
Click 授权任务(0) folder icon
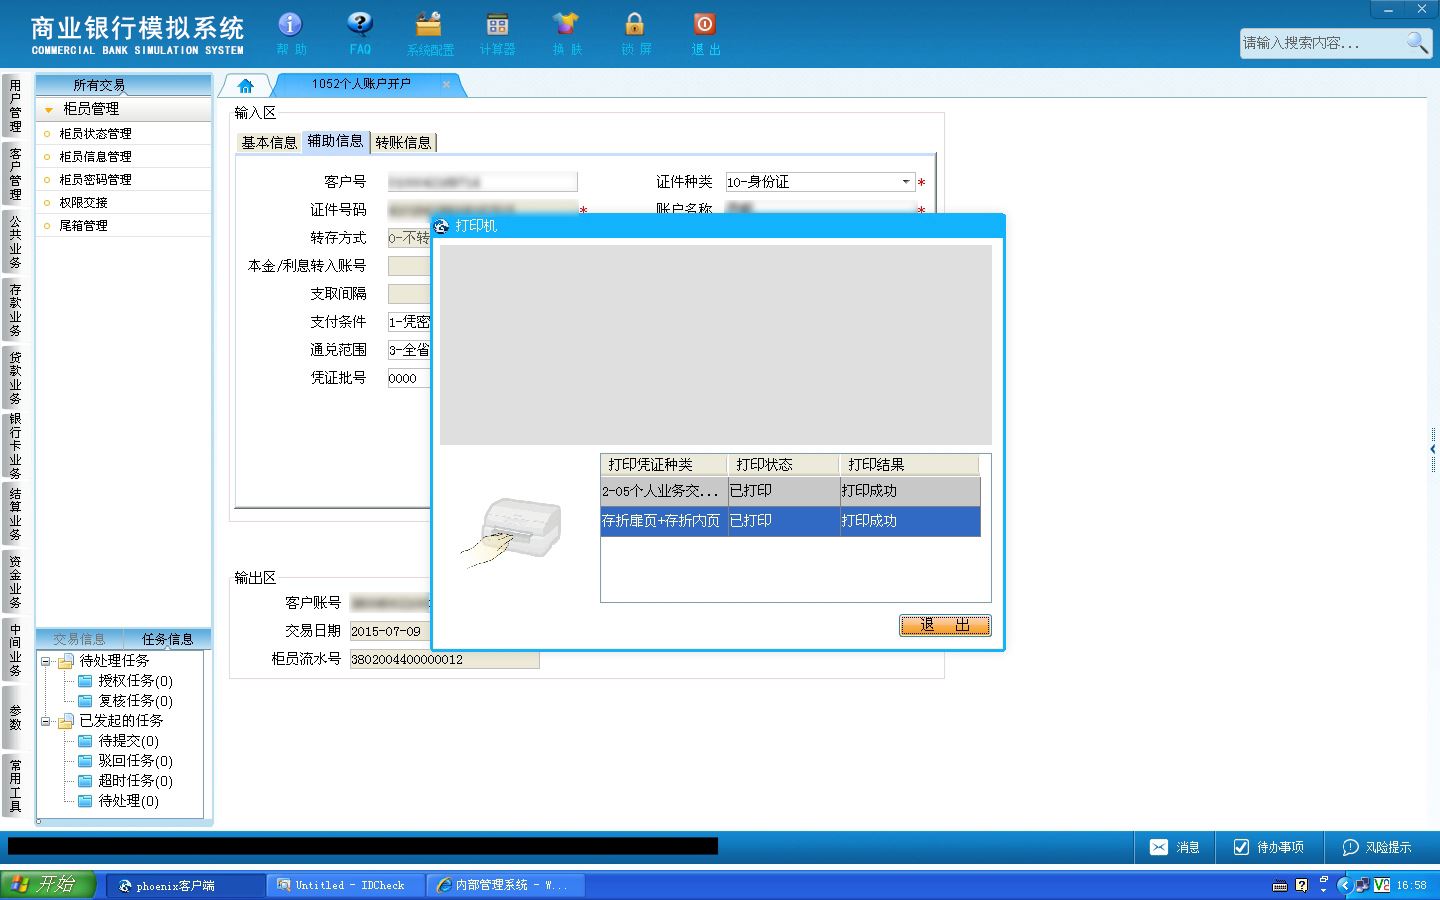click(x=86, y=681)
